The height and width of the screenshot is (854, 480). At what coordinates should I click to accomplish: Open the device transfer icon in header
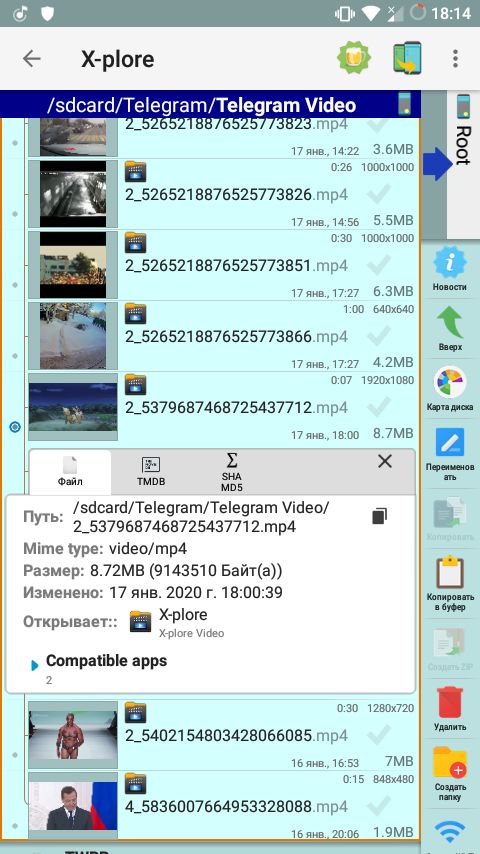[408, 58]
